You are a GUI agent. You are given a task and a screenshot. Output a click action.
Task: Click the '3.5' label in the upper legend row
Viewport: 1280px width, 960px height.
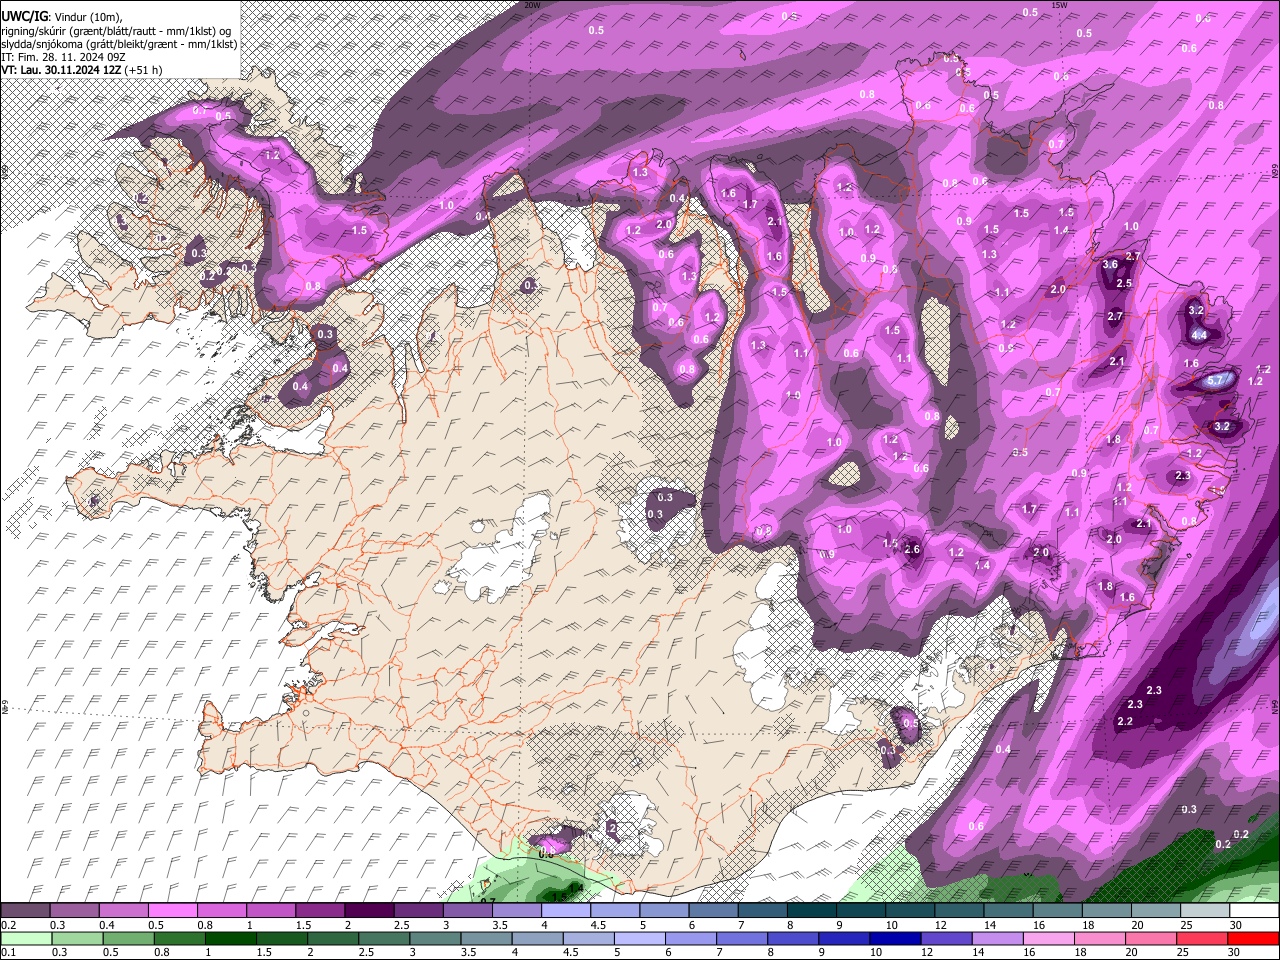[x=499, y=925]
